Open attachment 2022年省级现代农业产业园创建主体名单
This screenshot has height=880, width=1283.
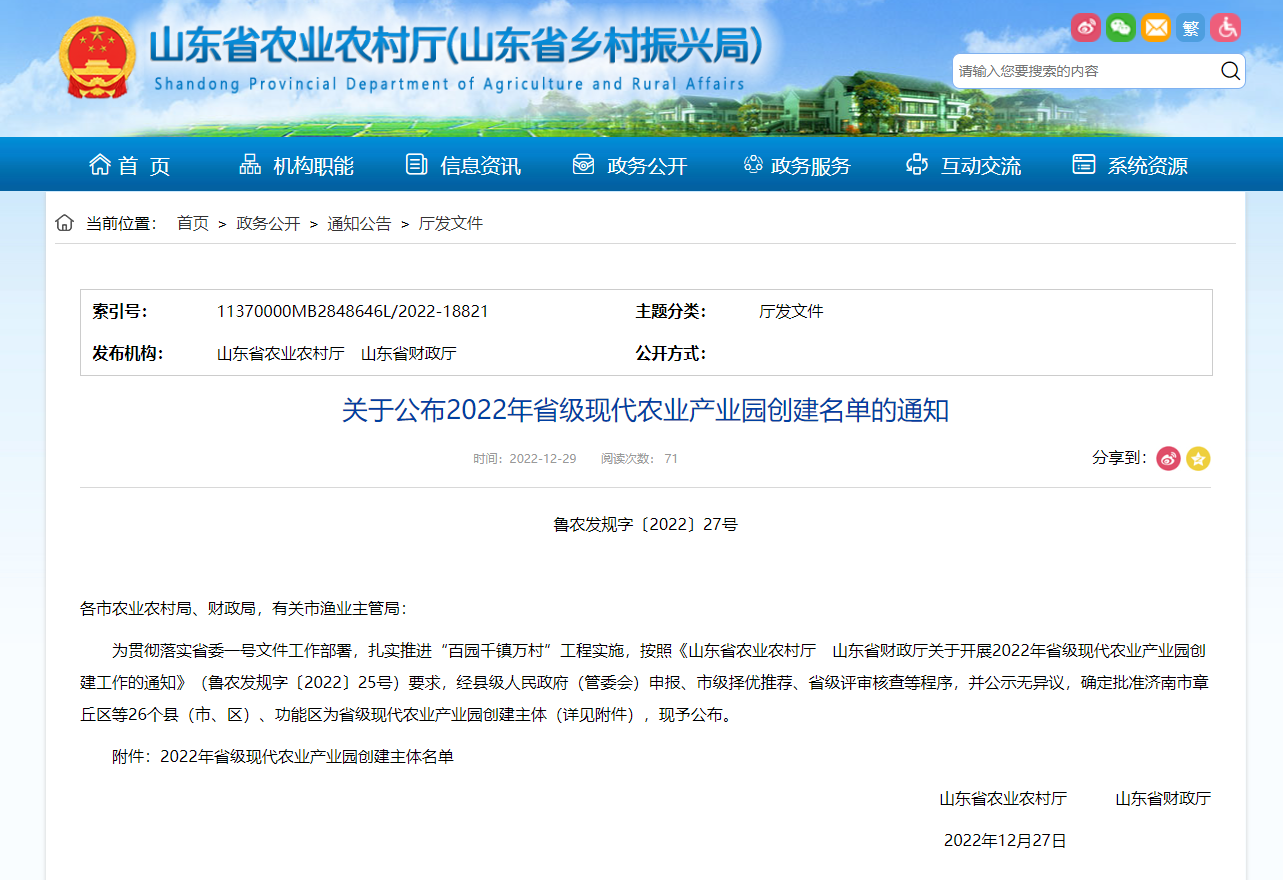click(307, 757)
